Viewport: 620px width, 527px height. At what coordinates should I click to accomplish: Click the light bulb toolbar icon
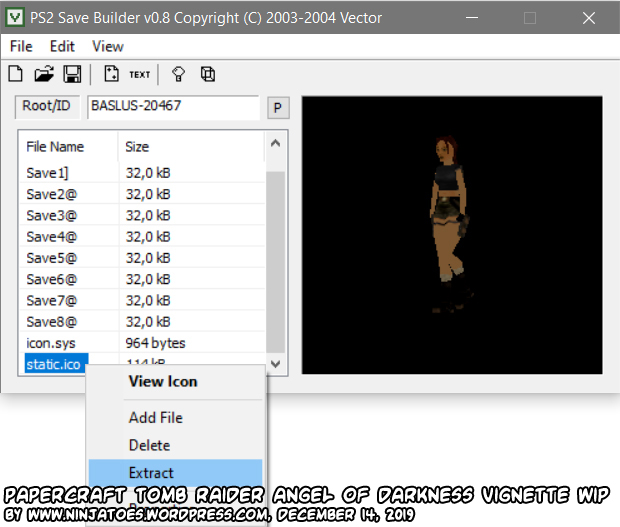click(178, 74)
